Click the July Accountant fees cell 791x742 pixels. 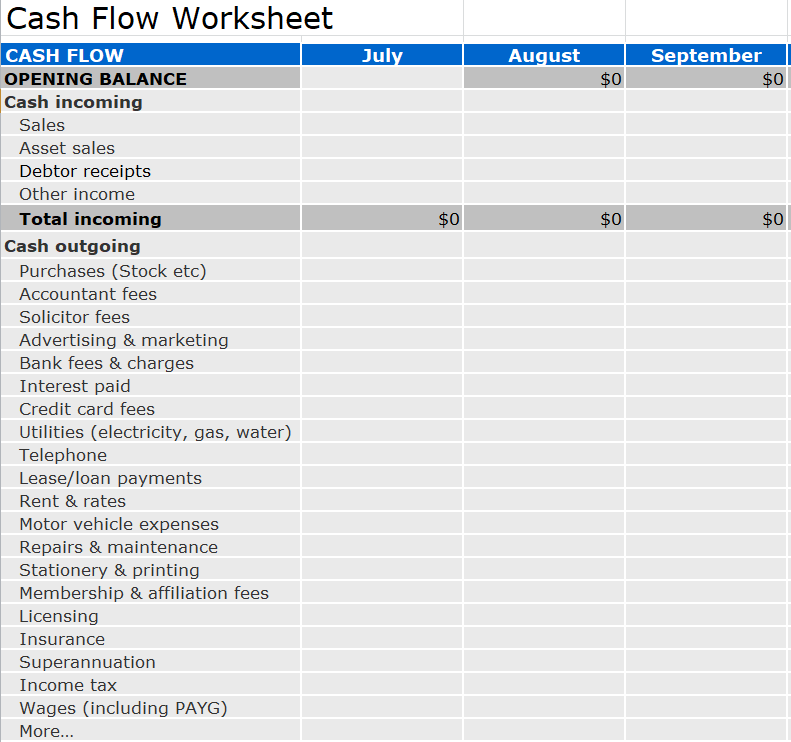tap(382, 293)
